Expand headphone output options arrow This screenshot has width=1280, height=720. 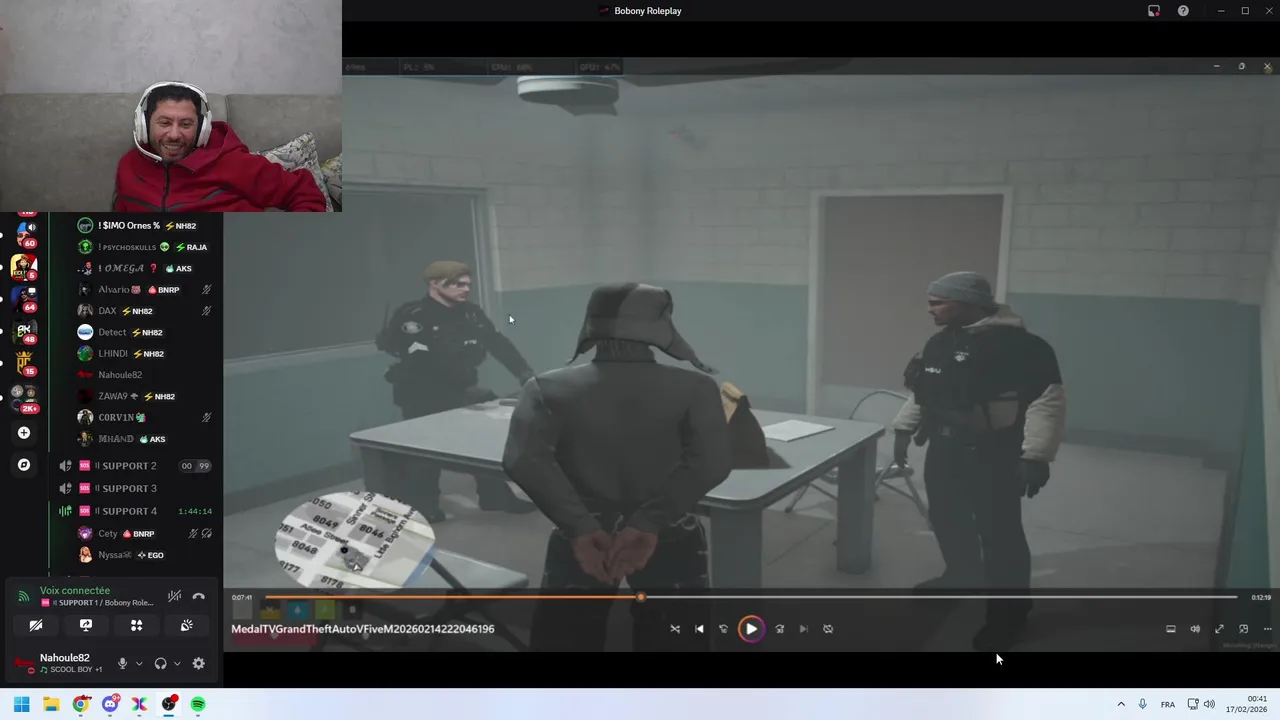click(x=177, y=663)
